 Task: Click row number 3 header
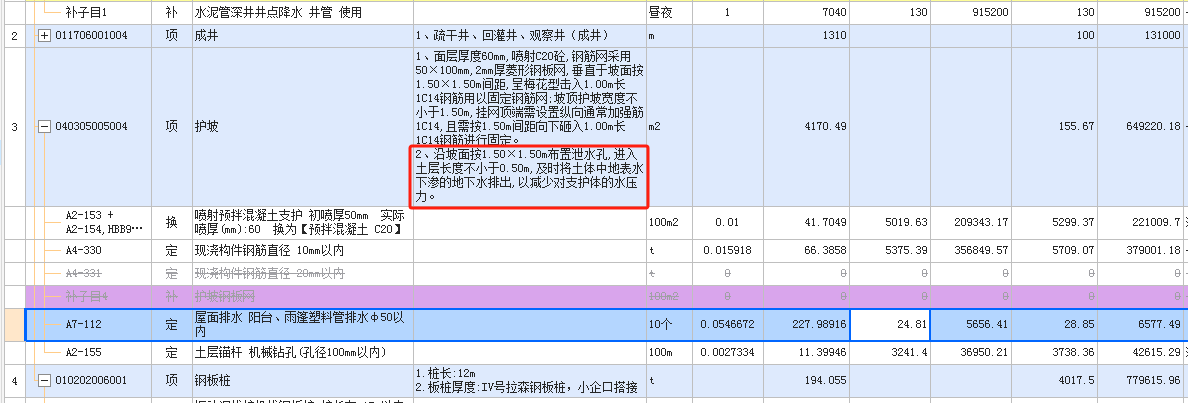click(13, 127)
